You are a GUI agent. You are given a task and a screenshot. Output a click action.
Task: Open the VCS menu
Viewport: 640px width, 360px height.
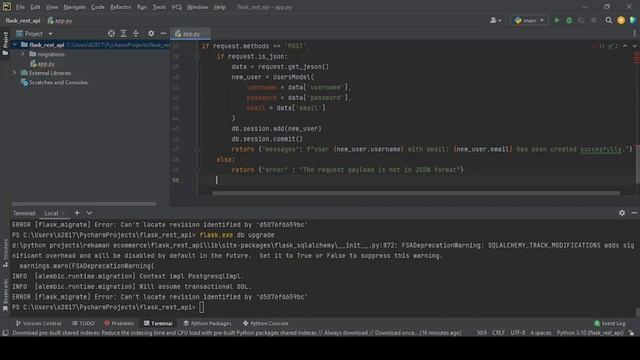click(176, 7)
